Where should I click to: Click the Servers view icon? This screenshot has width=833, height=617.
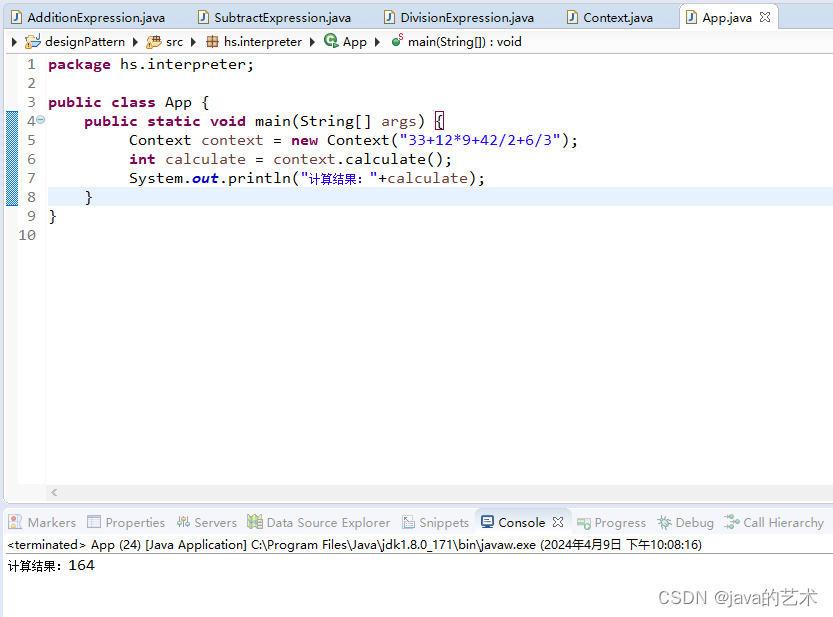183,522
